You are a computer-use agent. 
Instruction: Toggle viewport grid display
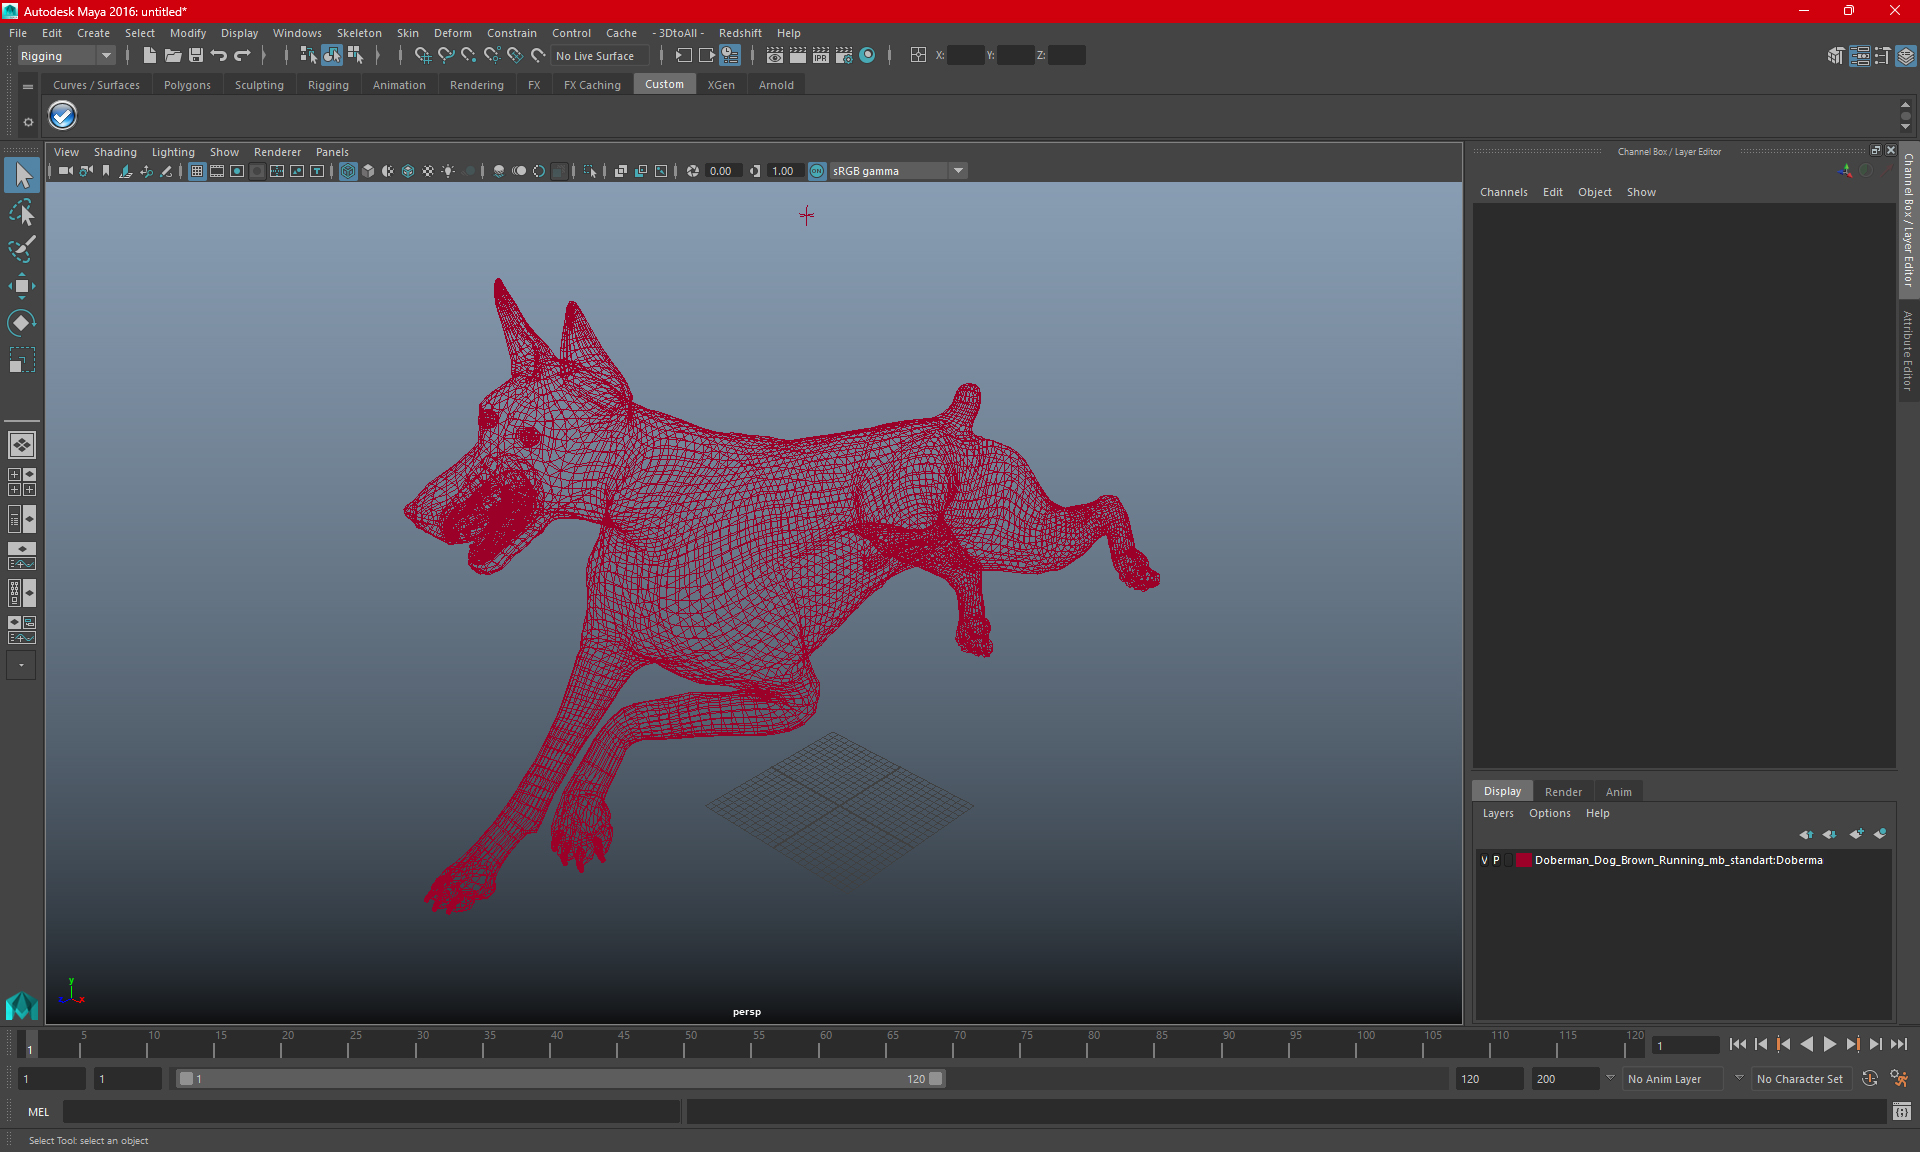(197, 171)
